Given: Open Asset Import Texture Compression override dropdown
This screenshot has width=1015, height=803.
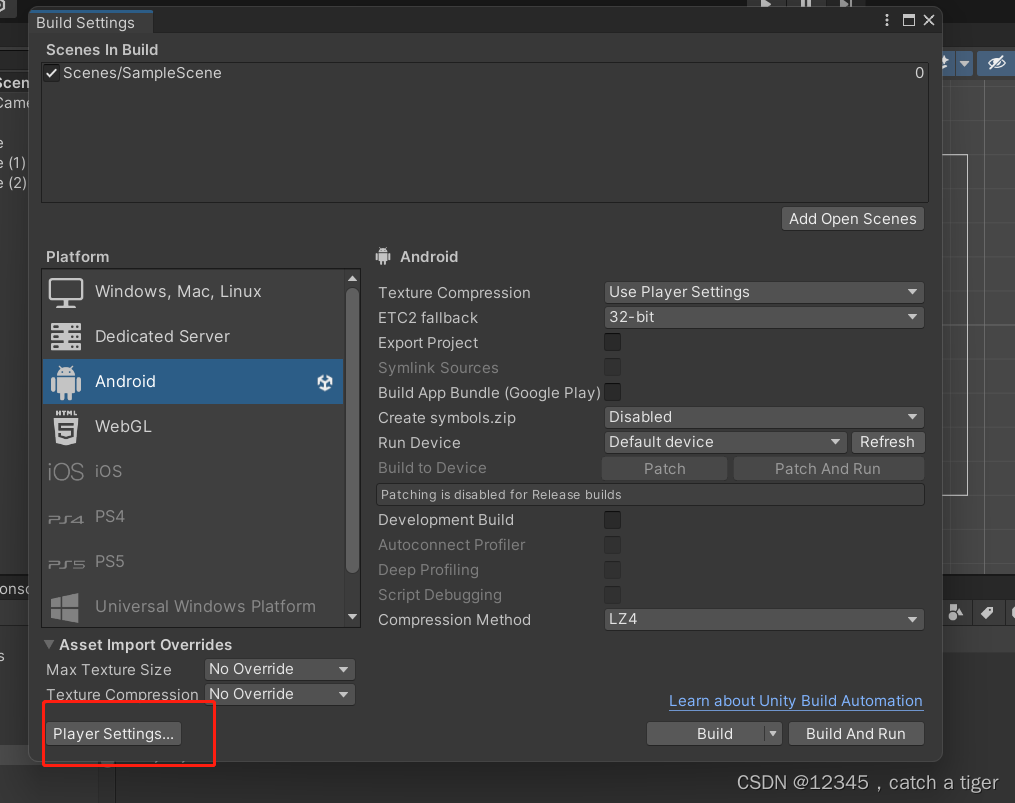Looking at the screenshot, I should (x=280, y=694).
